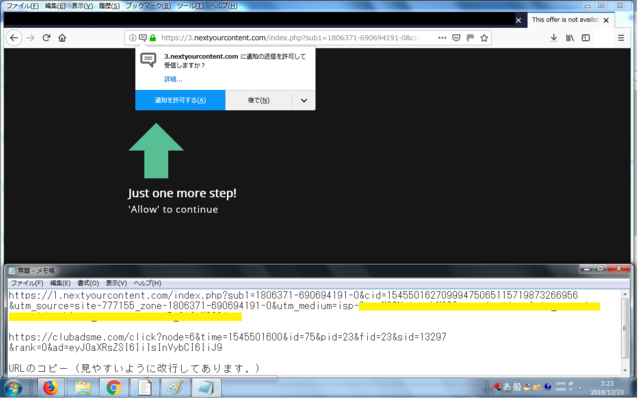Open Notepad 書式(O) menu
Screen dimensions: 640x398
tap(88, 283)
